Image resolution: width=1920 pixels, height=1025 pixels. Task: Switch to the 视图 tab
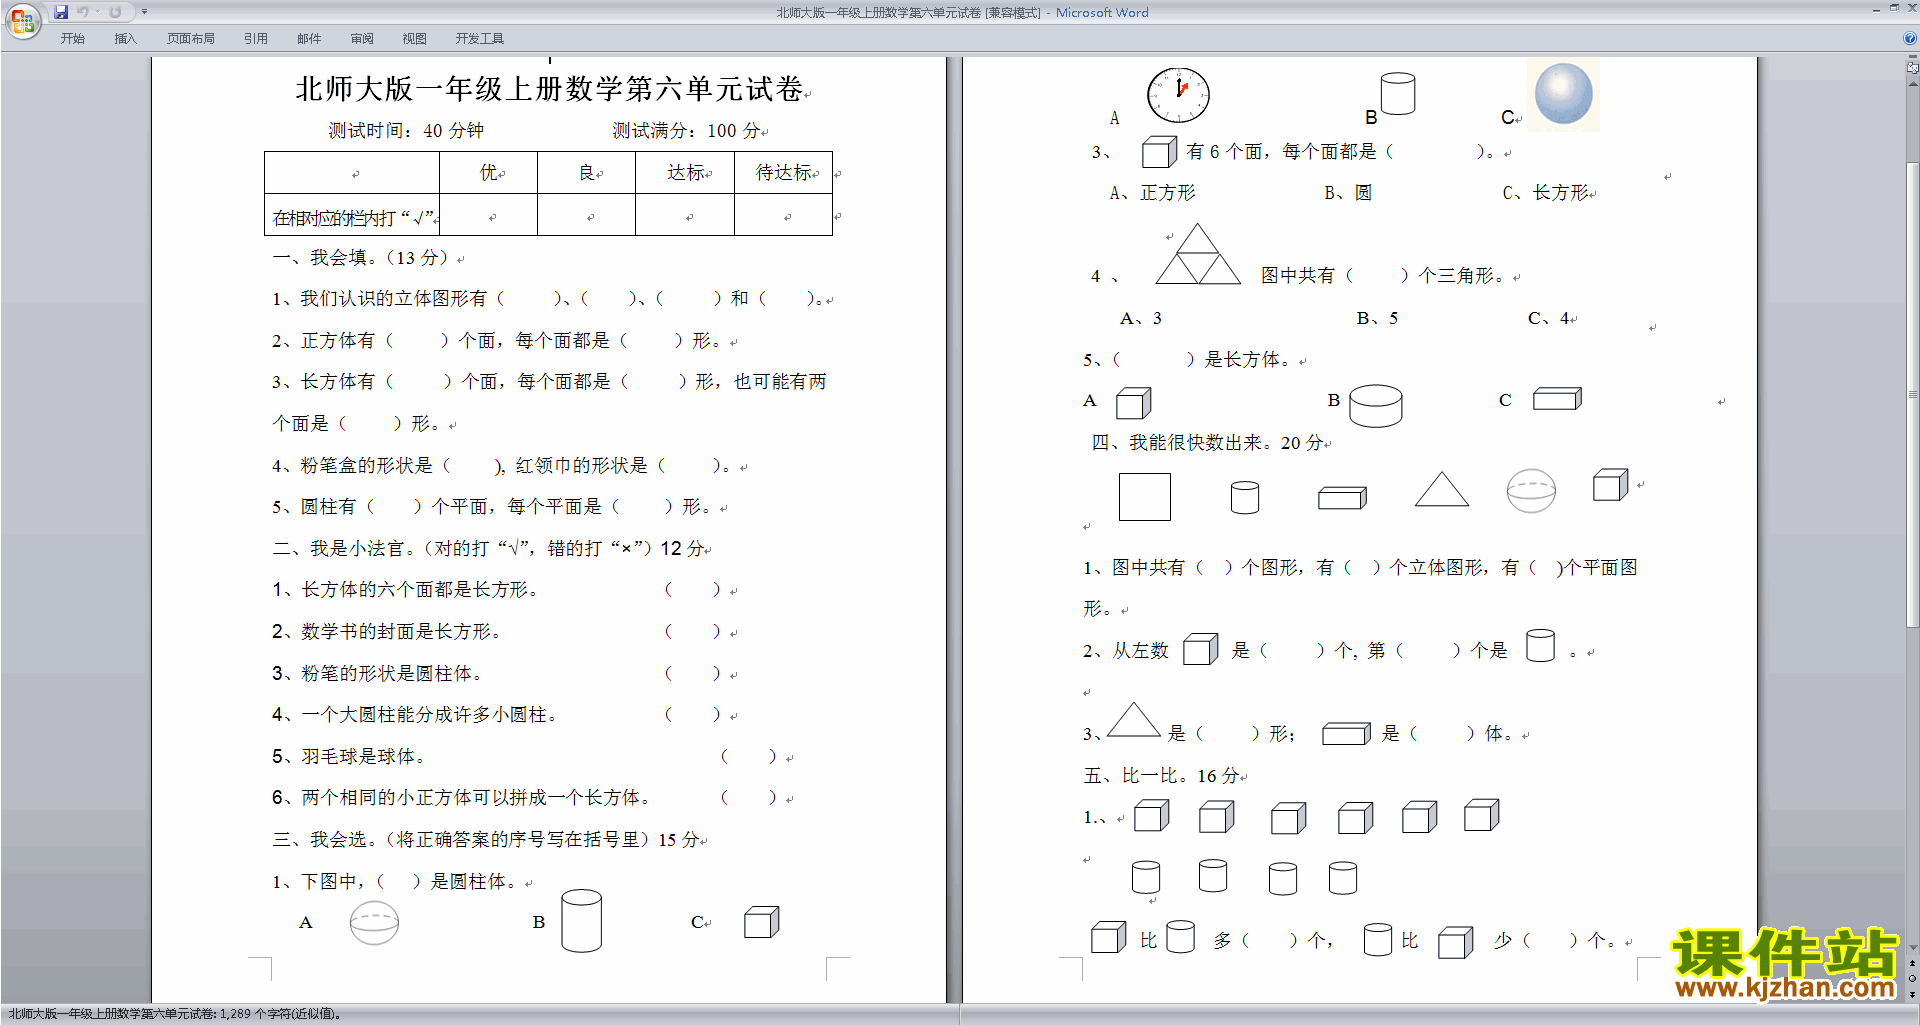coord(414,39)
